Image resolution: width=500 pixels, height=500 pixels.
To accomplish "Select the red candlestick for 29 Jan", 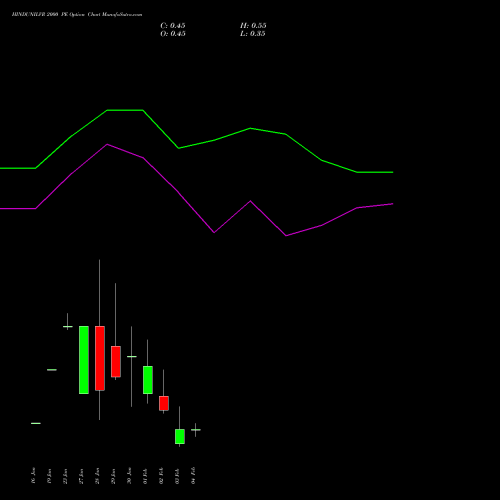I will tap(116, 362).
